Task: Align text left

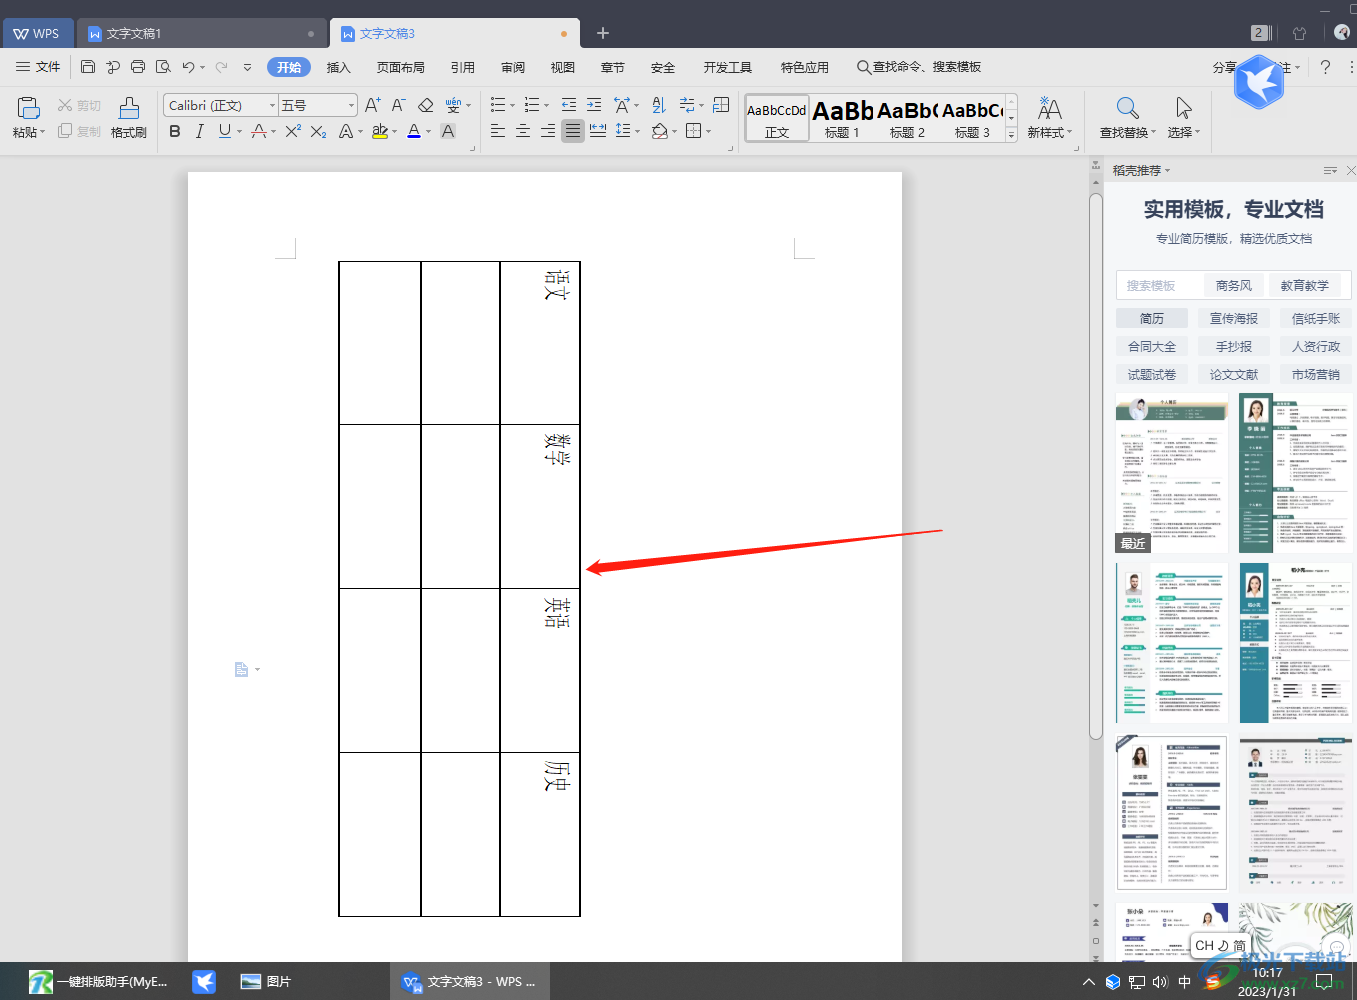Action: point(497,131)
